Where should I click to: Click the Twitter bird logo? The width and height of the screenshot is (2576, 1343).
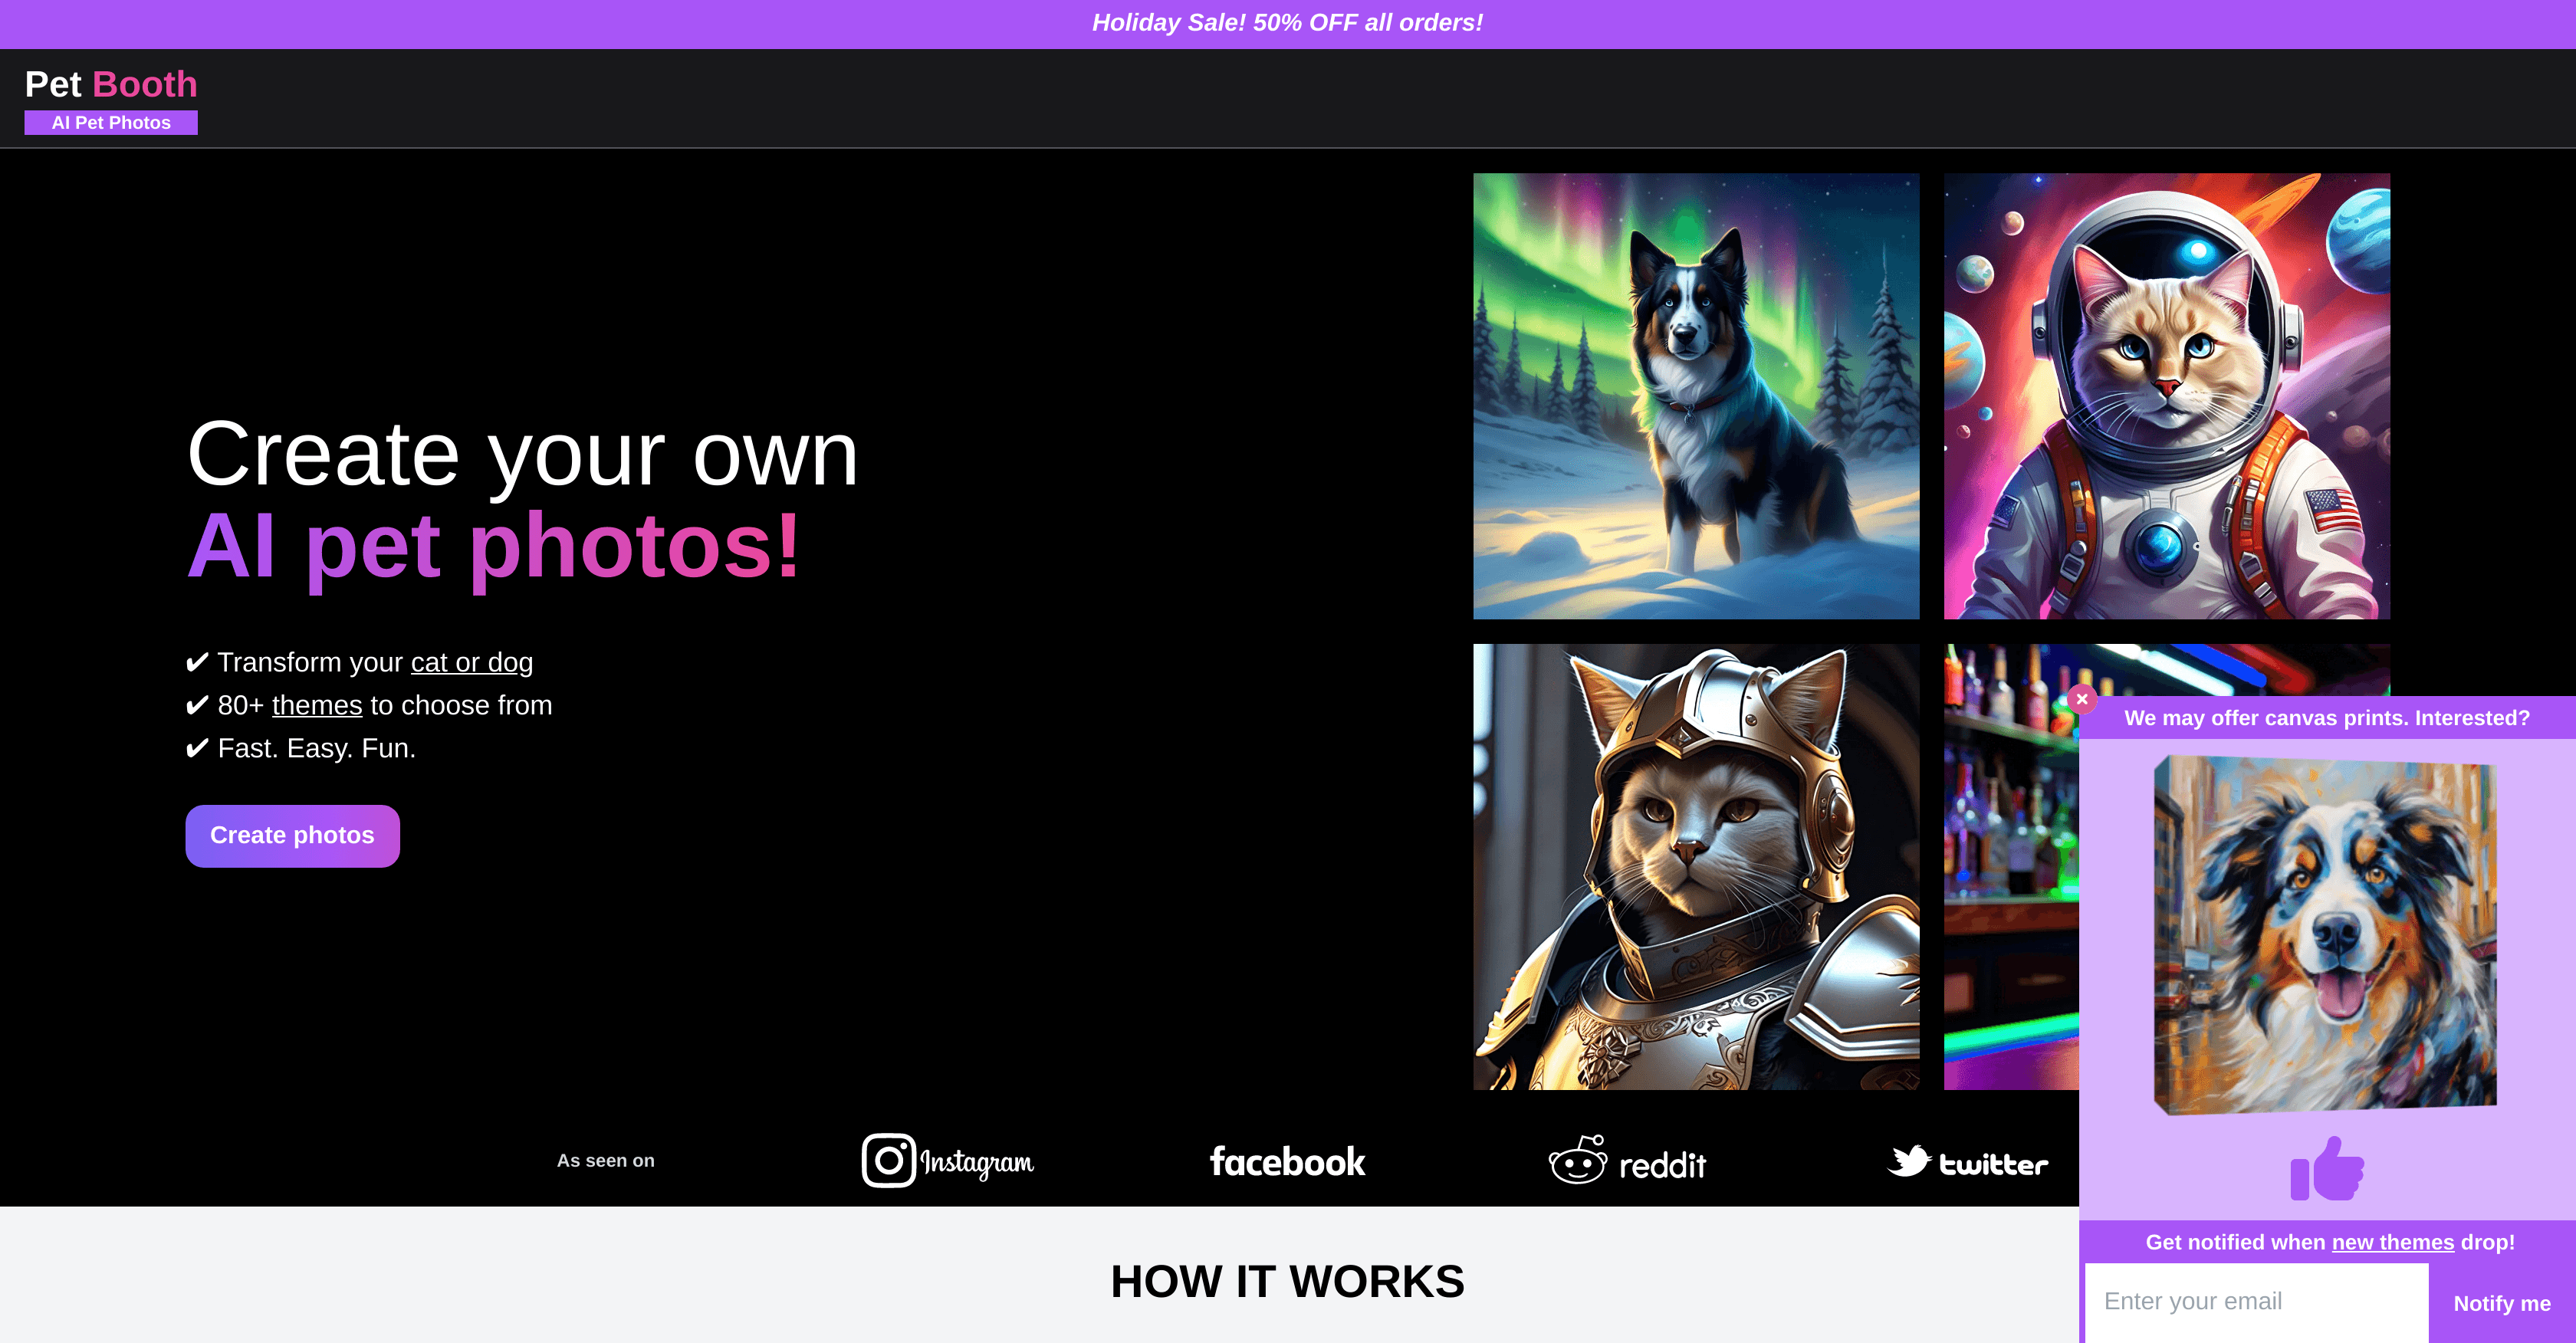(x=1908, y=1161)
